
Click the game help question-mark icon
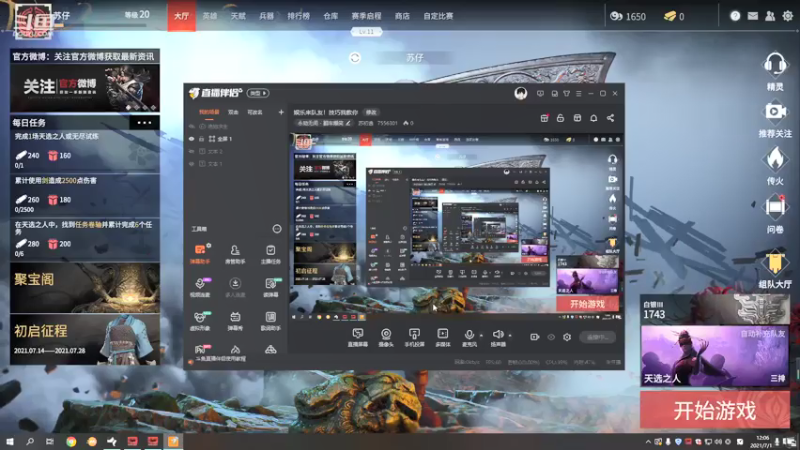click(x=735, y=16)
